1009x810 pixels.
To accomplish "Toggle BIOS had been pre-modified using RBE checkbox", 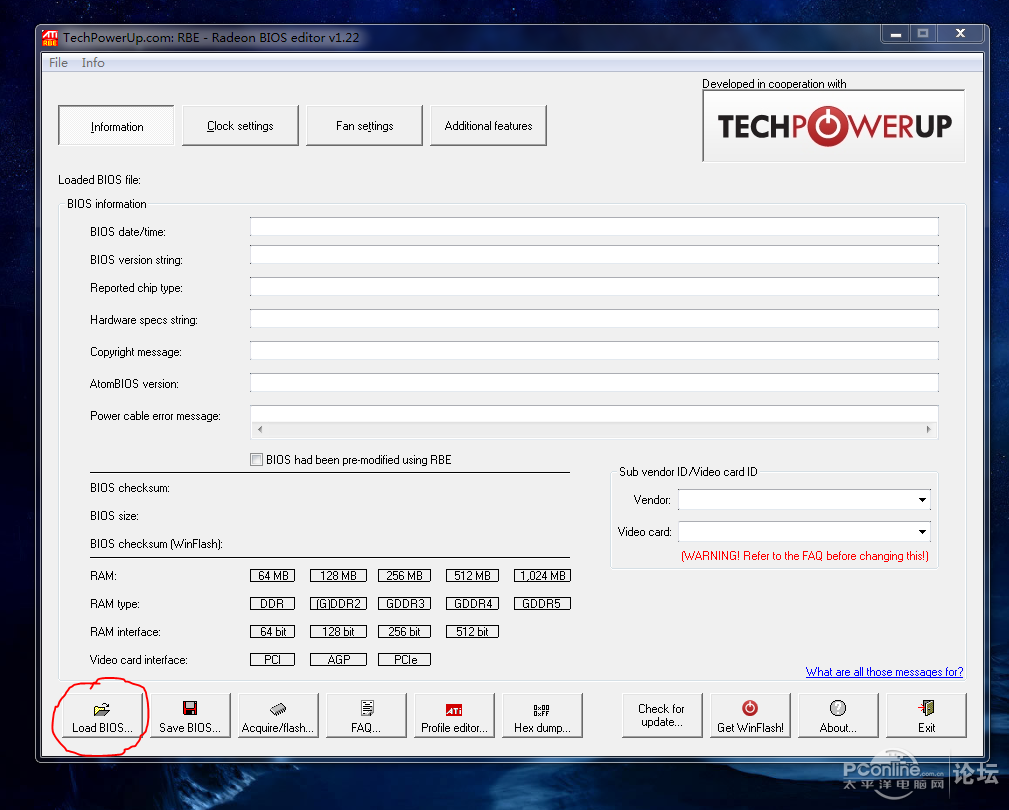I will pyautogui.click(x=256, y=459).
